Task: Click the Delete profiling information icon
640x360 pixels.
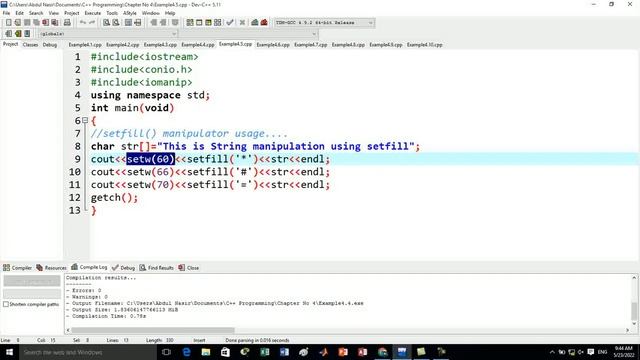Action: [x=264, y=22]
